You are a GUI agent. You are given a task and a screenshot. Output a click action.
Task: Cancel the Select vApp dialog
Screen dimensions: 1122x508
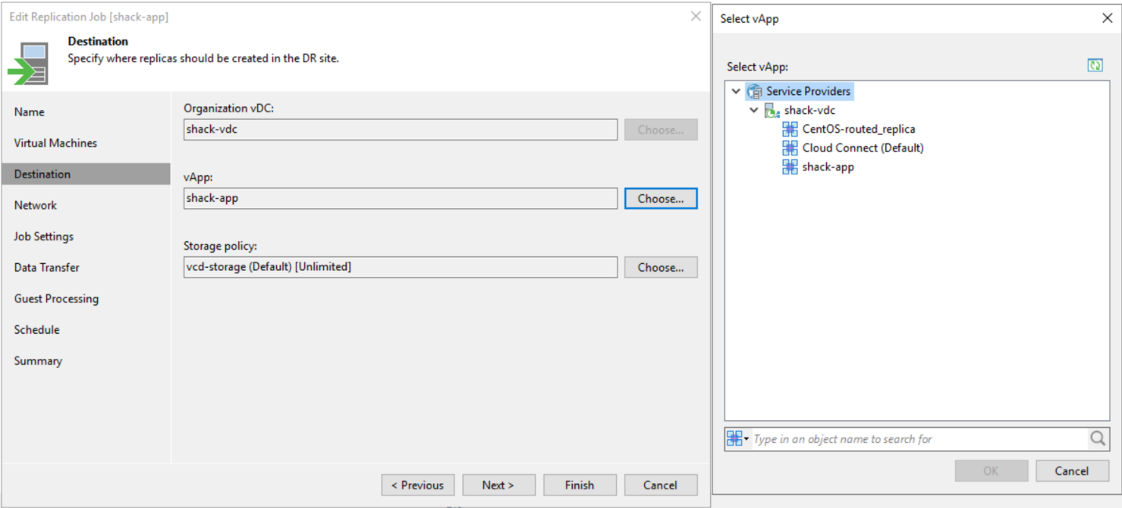pyautogui.click(x=1072, y=470)
